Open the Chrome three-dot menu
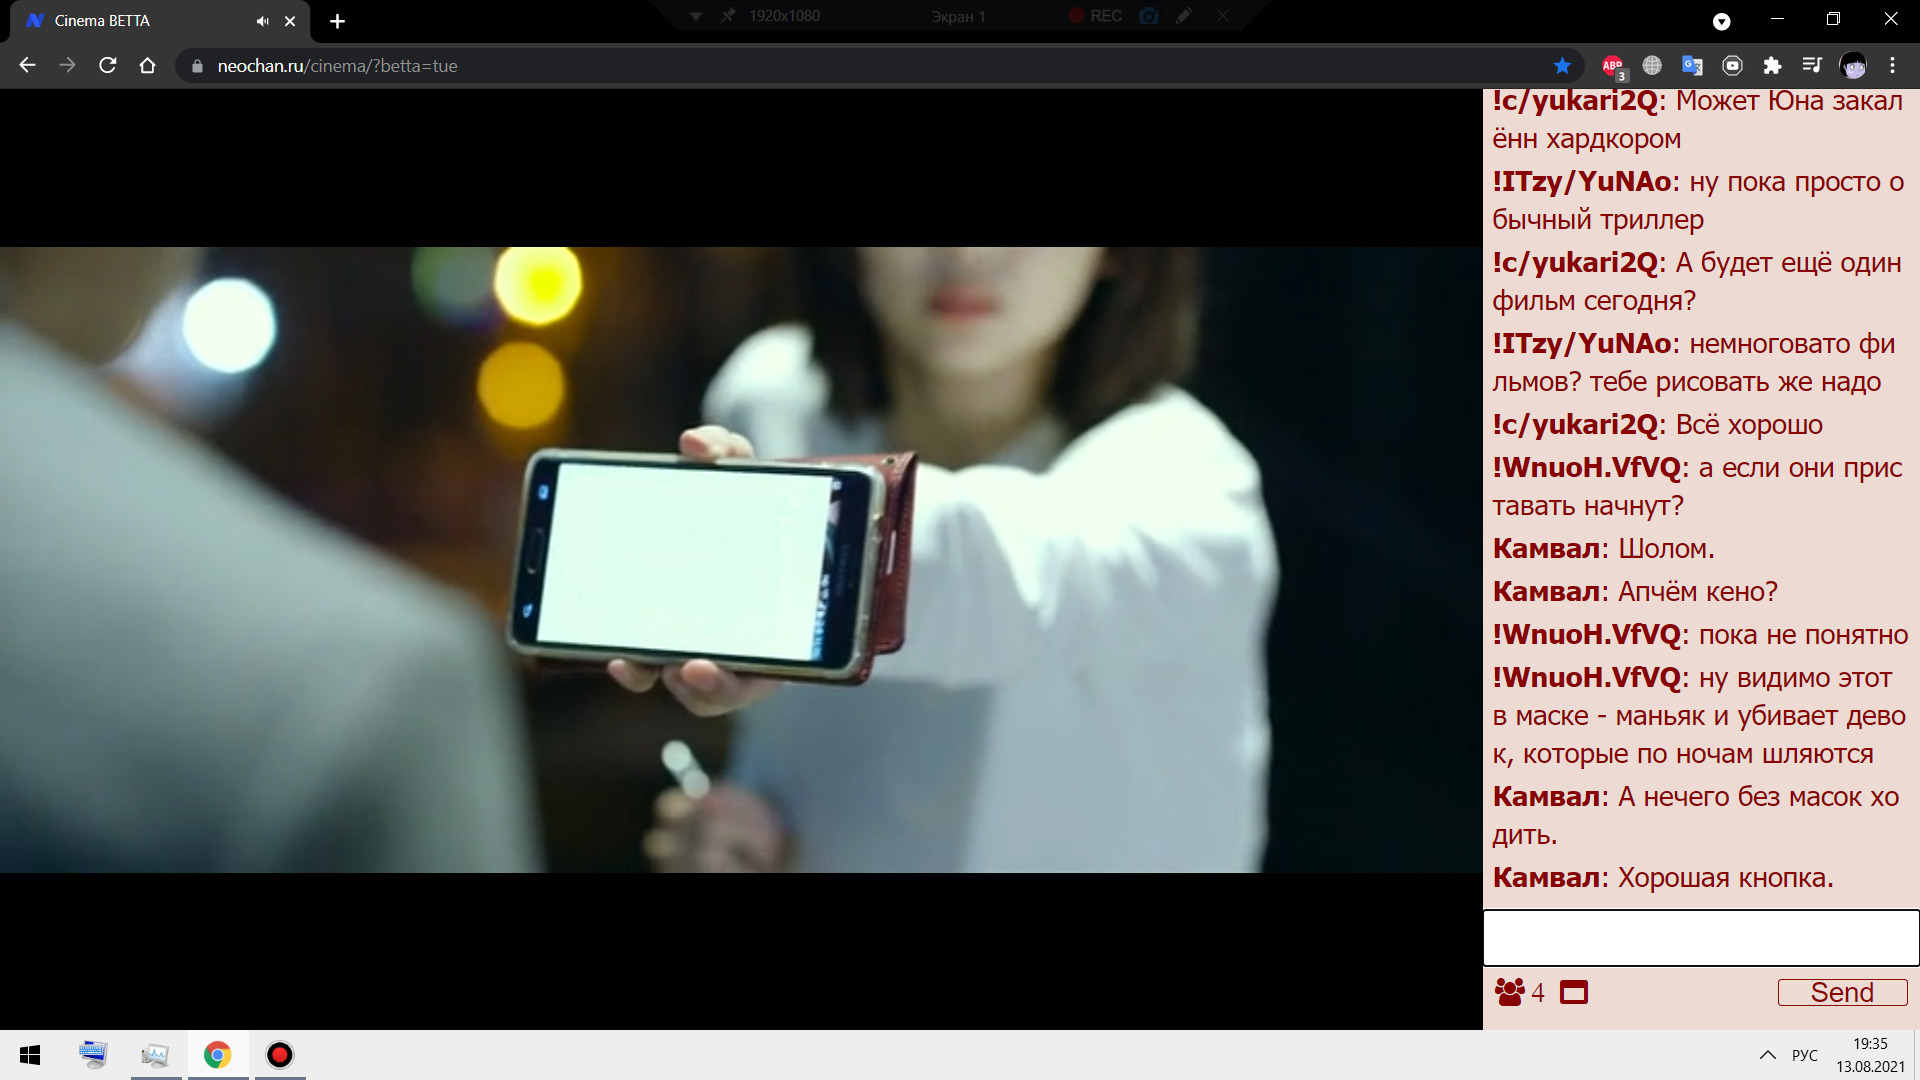 coord(1892,66)
